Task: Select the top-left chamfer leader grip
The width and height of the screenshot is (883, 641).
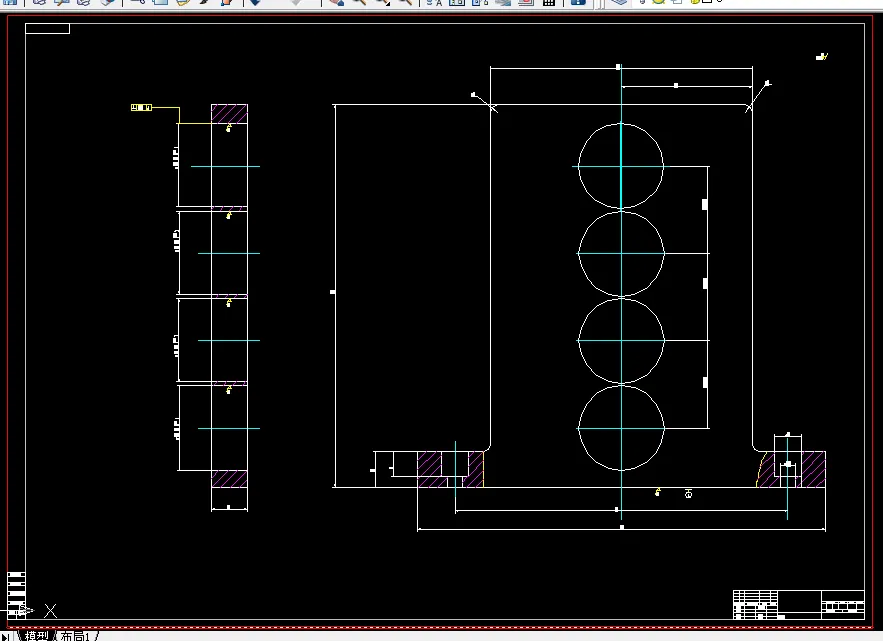Action: pyautogui.click(x=473, y=95)
